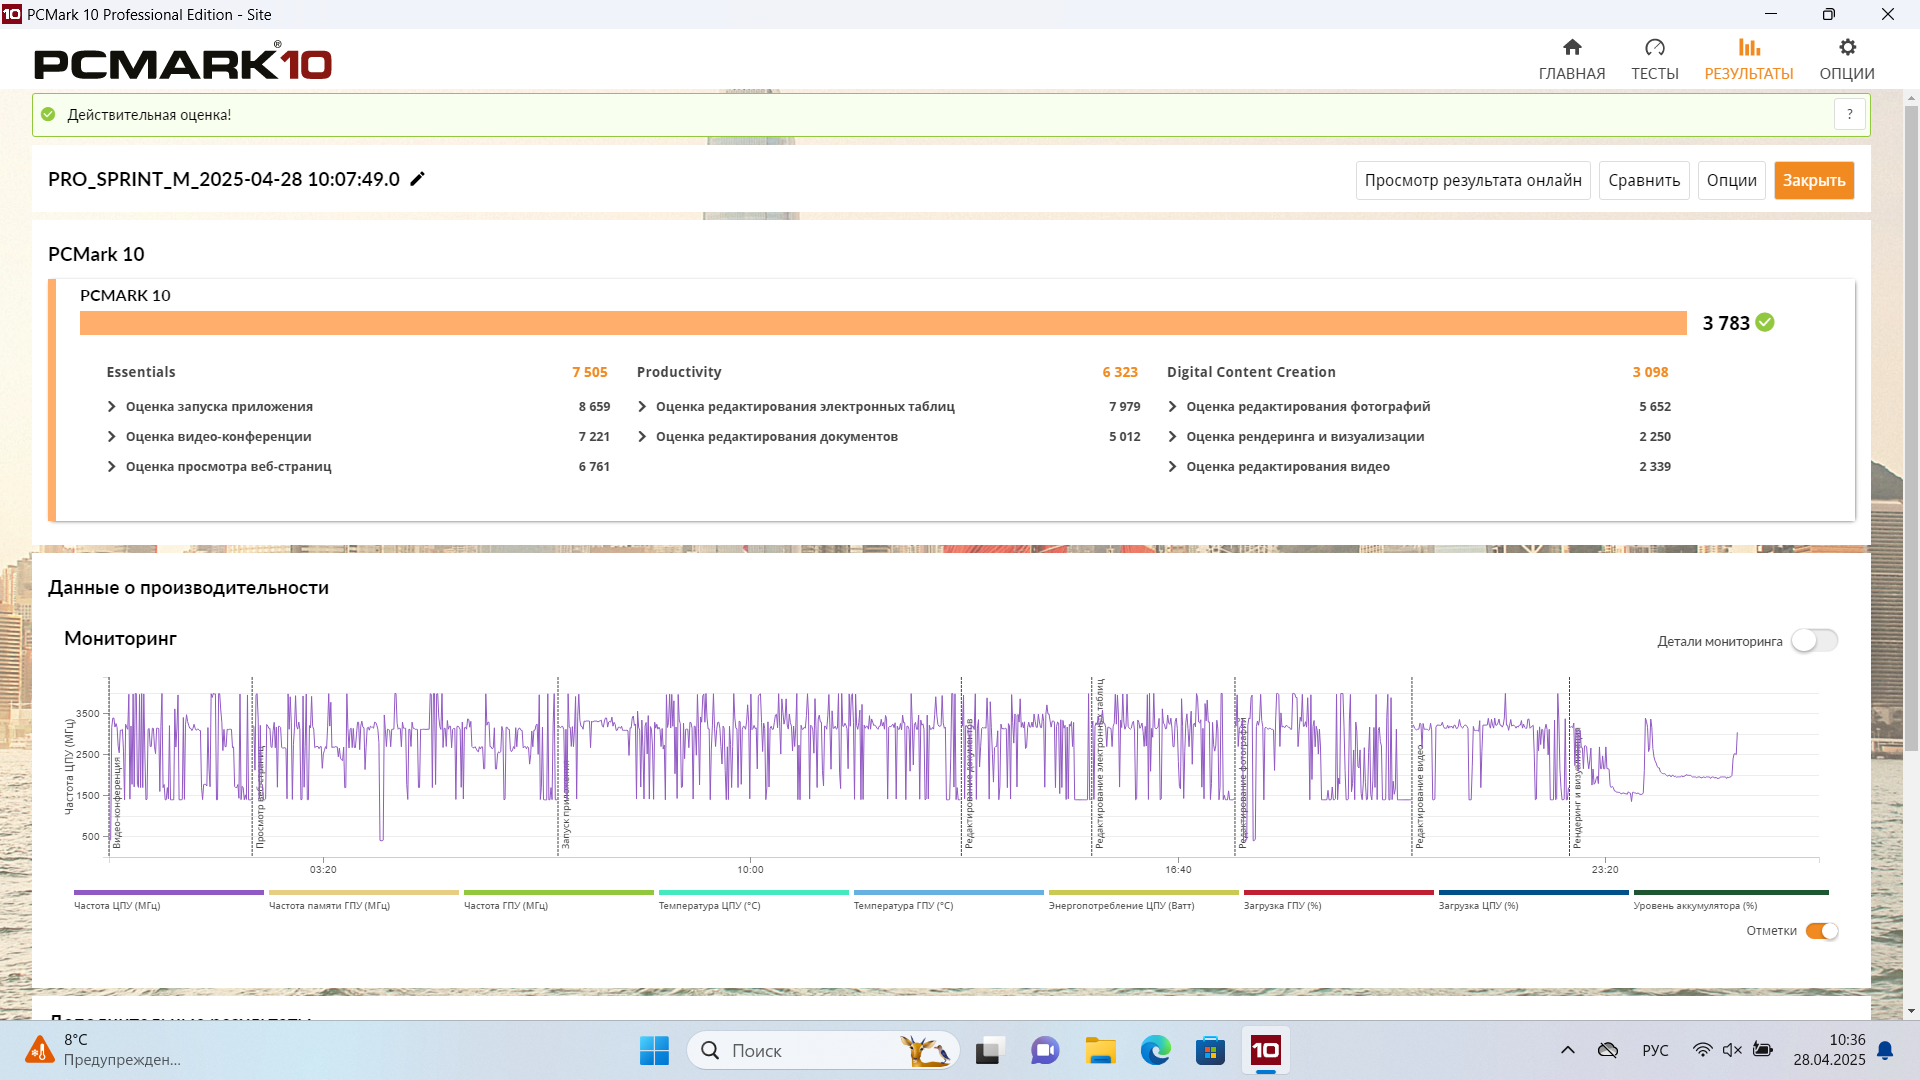Open the ГЛАВНАЯ home icon

pos(1572,47)
